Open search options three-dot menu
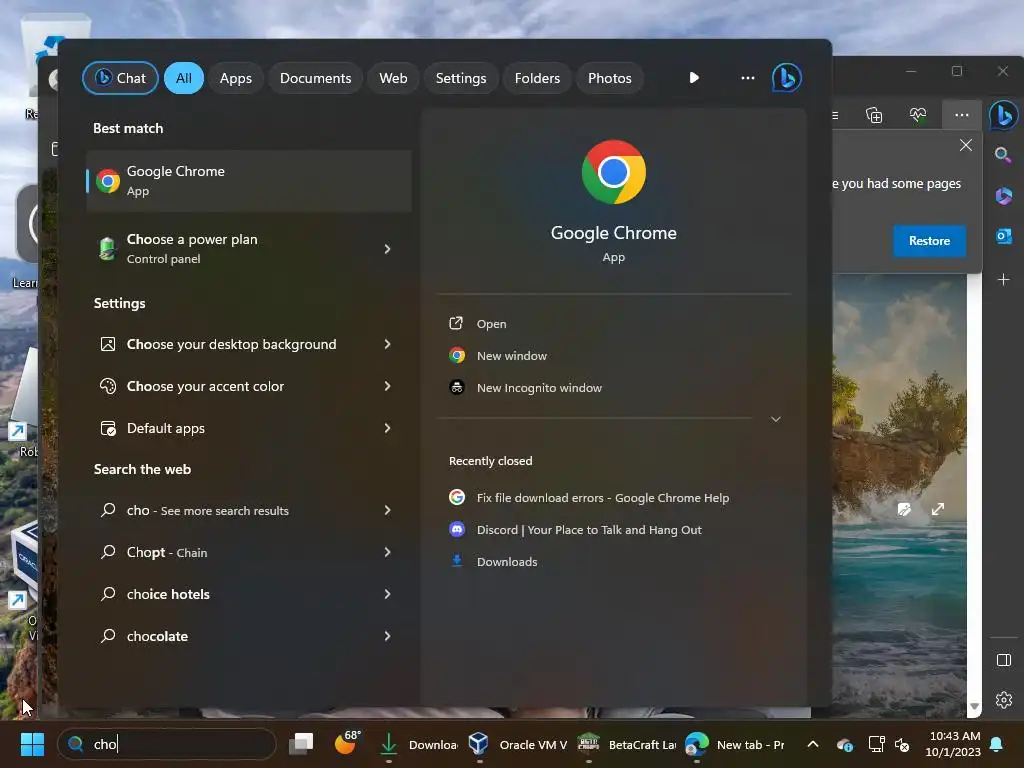1024x768 pixels. (x=748, y=78)
